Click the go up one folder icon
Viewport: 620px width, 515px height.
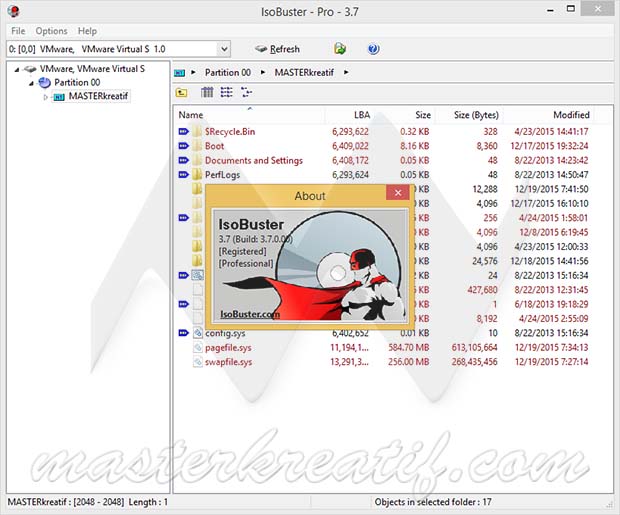pos(181,93)
